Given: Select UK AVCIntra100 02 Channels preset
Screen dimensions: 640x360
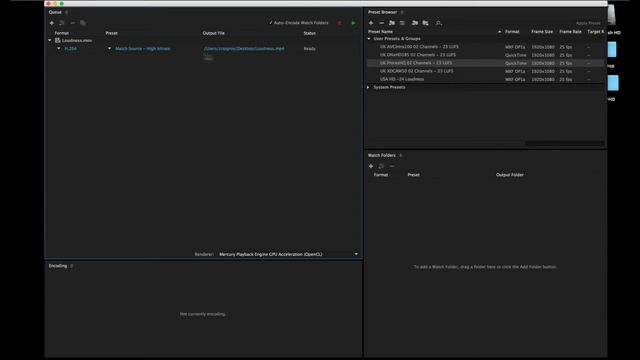Looking at the screenshot, I should (419, 47).
